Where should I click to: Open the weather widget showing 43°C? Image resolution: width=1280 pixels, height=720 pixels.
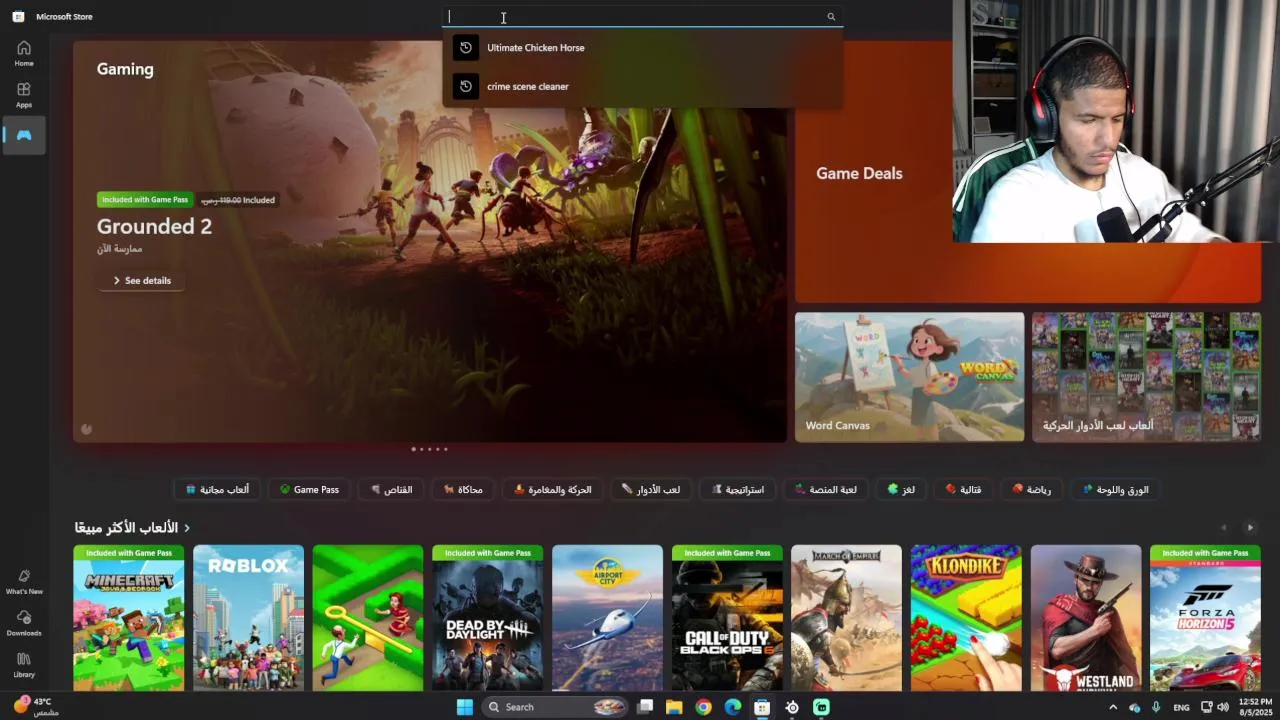click(x=34, y=706)
